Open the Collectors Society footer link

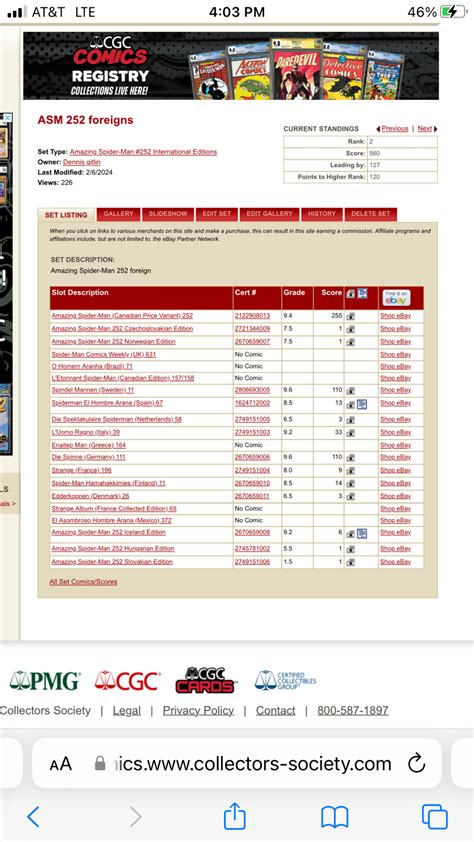click(x=46, y=710)
